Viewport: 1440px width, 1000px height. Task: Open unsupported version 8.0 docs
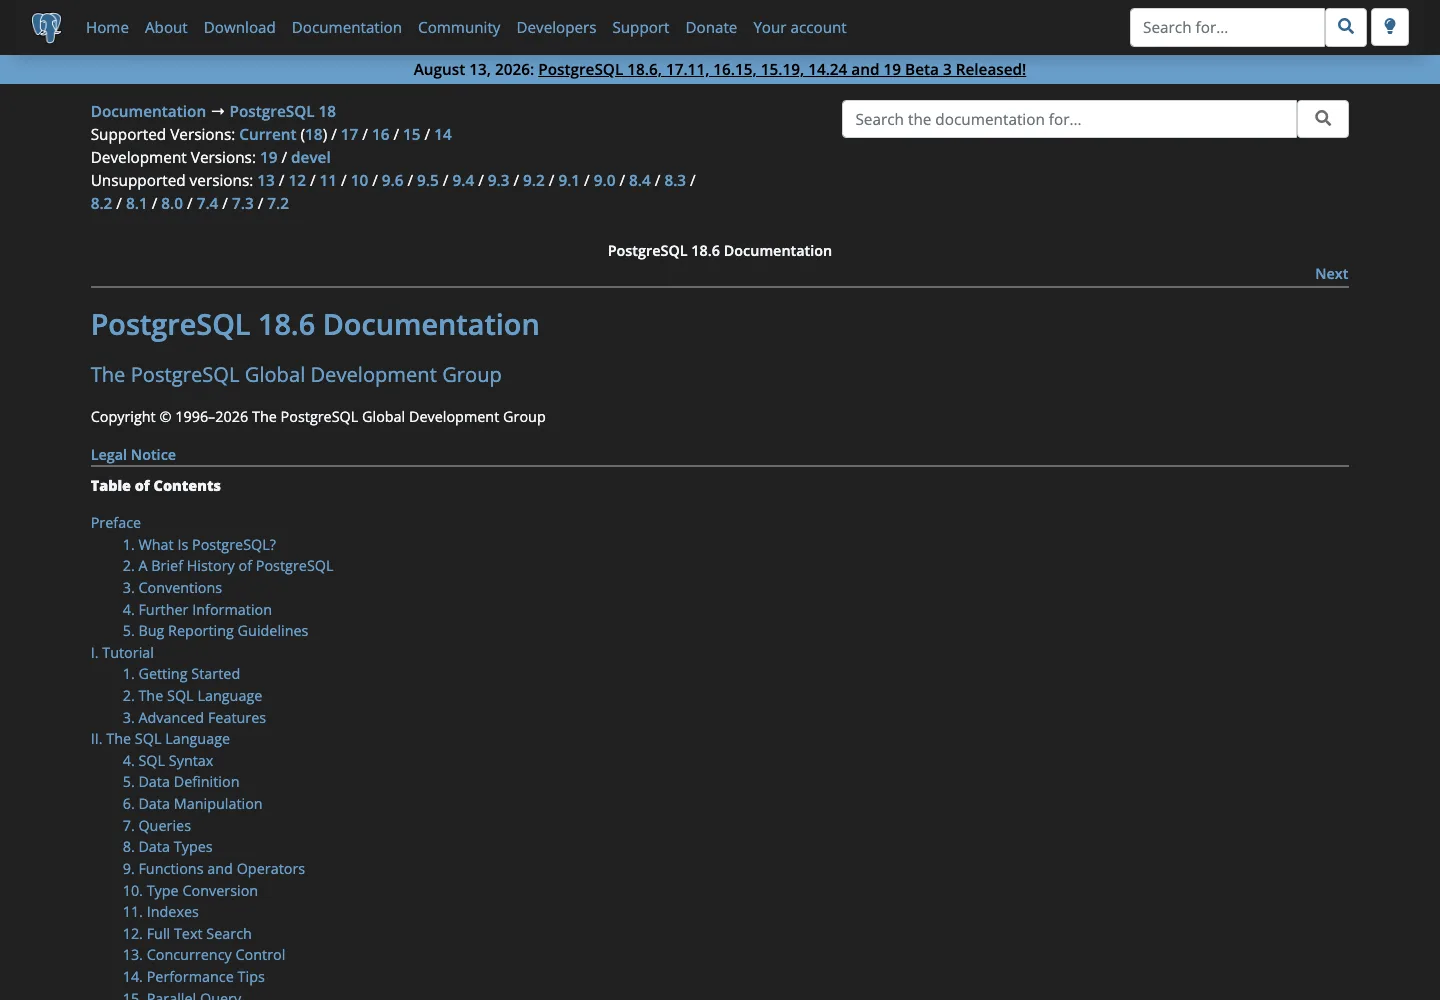(x=173, y=203)
